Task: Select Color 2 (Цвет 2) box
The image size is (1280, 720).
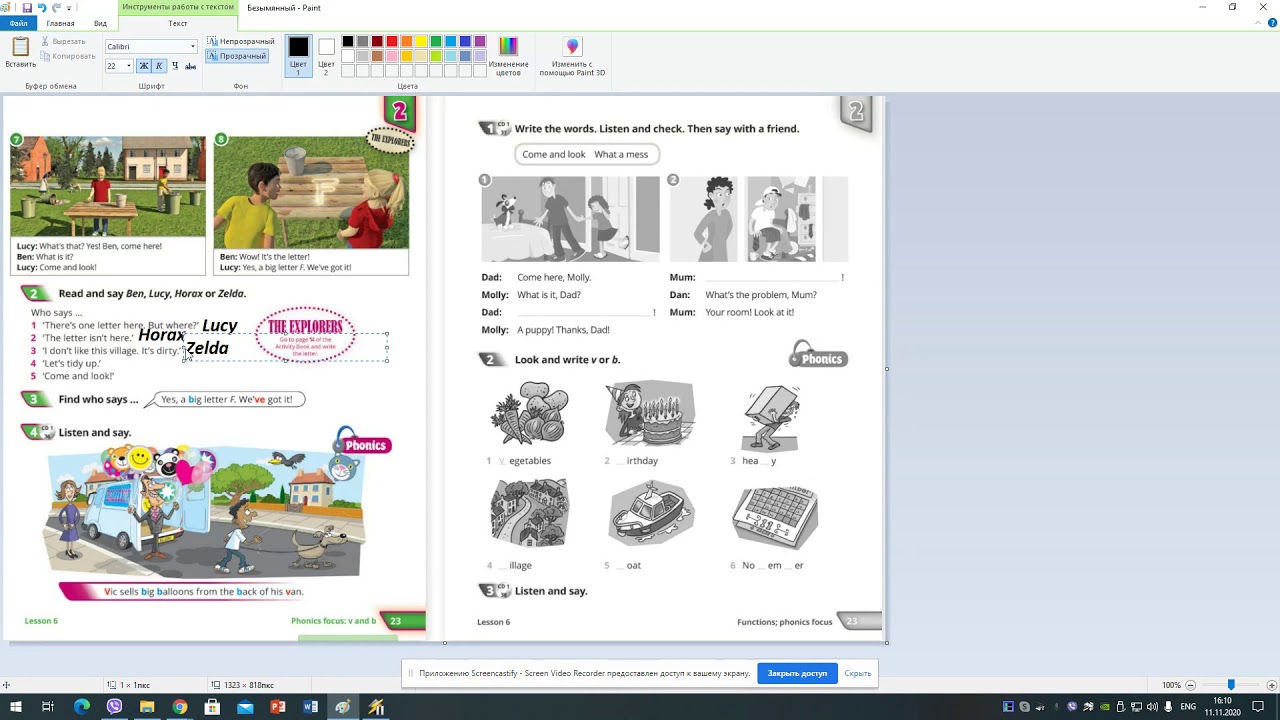Action: [326, 55]
